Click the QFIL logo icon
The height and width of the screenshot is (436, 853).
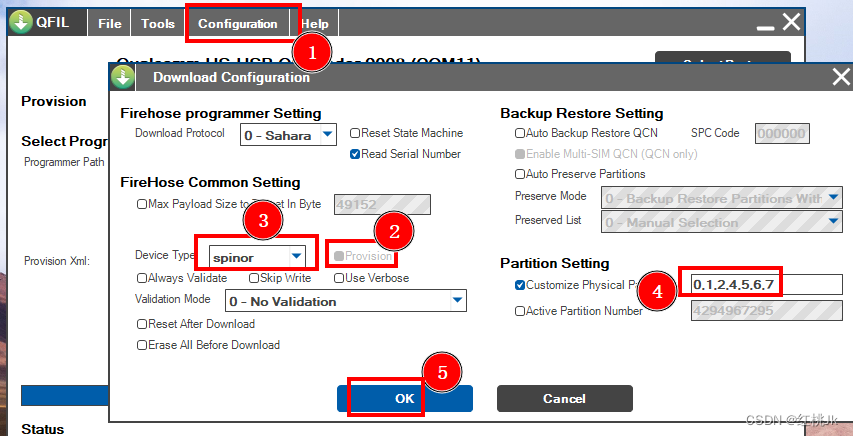(x=21, y=23)
